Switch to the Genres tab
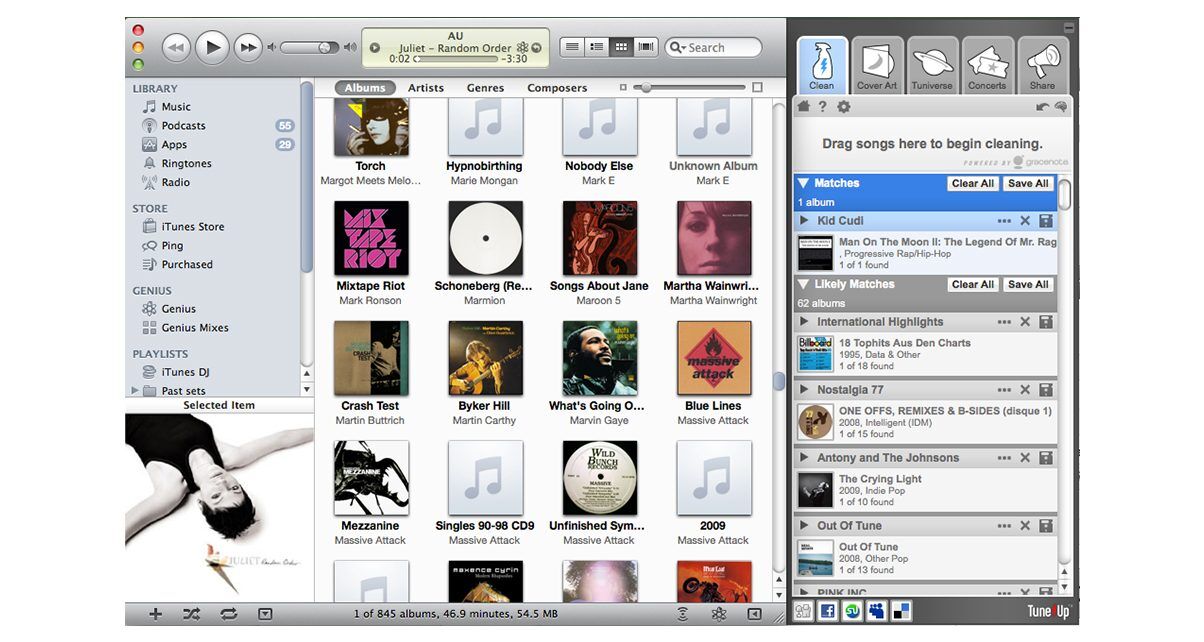Image resolution: width=1204 pixels, height=642 pixels. click(485, 88)
